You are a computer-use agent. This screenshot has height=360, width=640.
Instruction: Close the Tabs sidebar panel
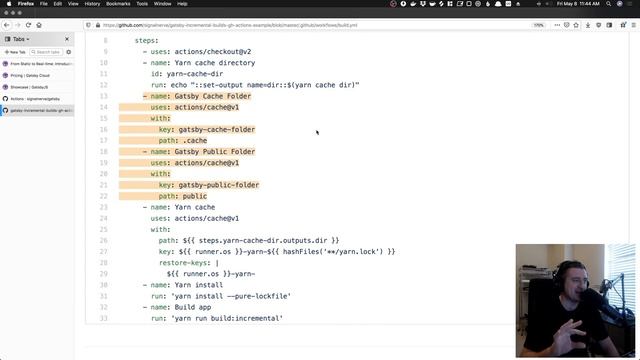click(x=67, y=39)
